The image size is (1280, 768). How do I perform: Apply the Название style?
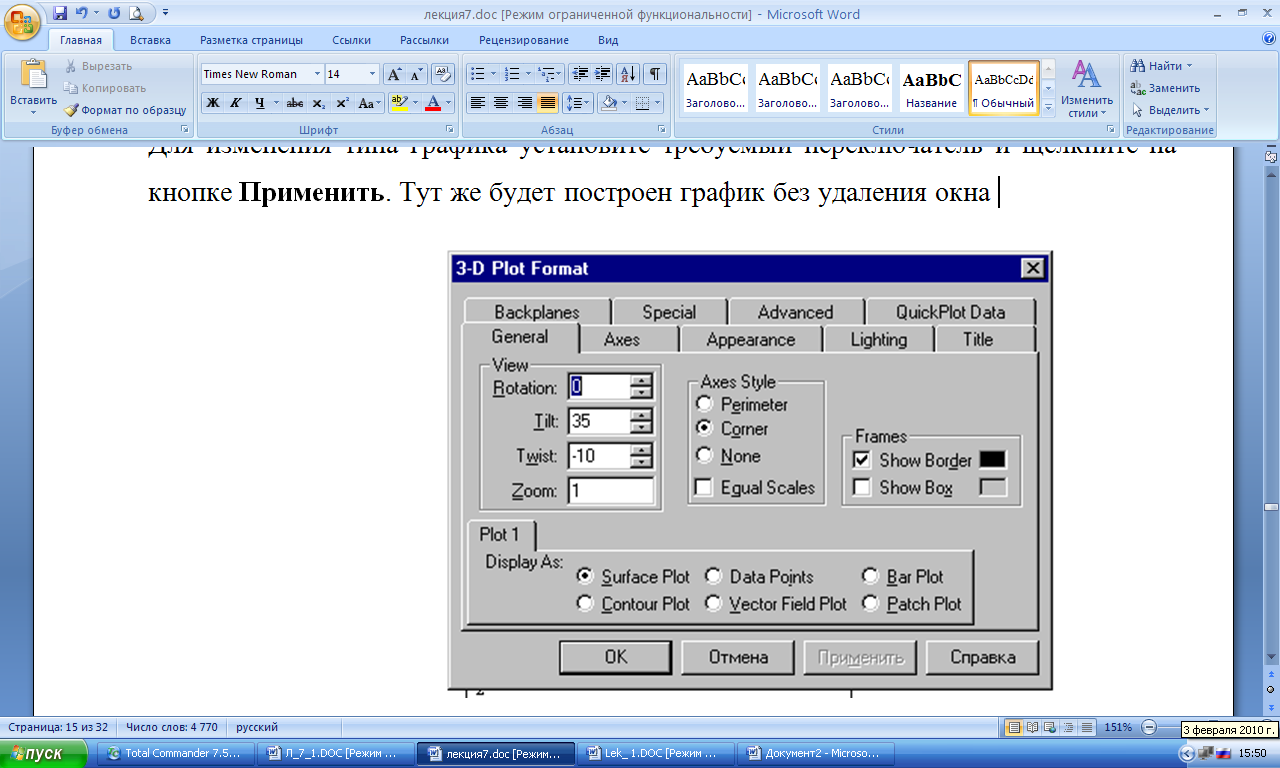(931, 88)
